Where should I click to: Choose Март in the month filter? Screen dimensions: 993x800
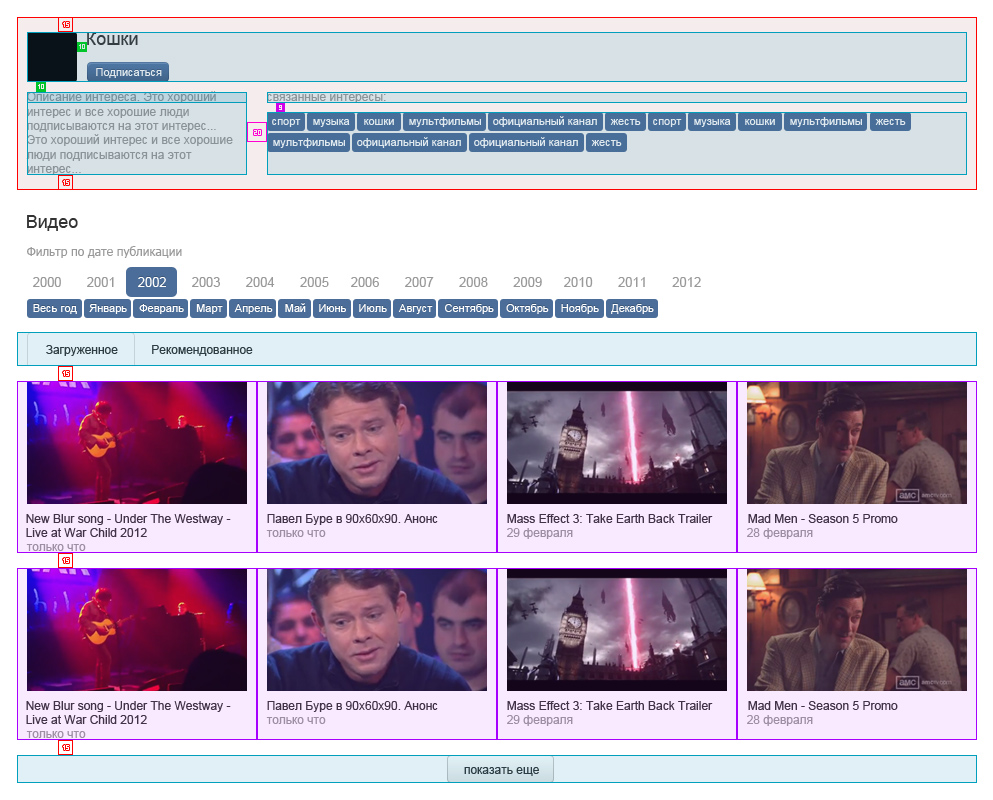tap(209, 308)
